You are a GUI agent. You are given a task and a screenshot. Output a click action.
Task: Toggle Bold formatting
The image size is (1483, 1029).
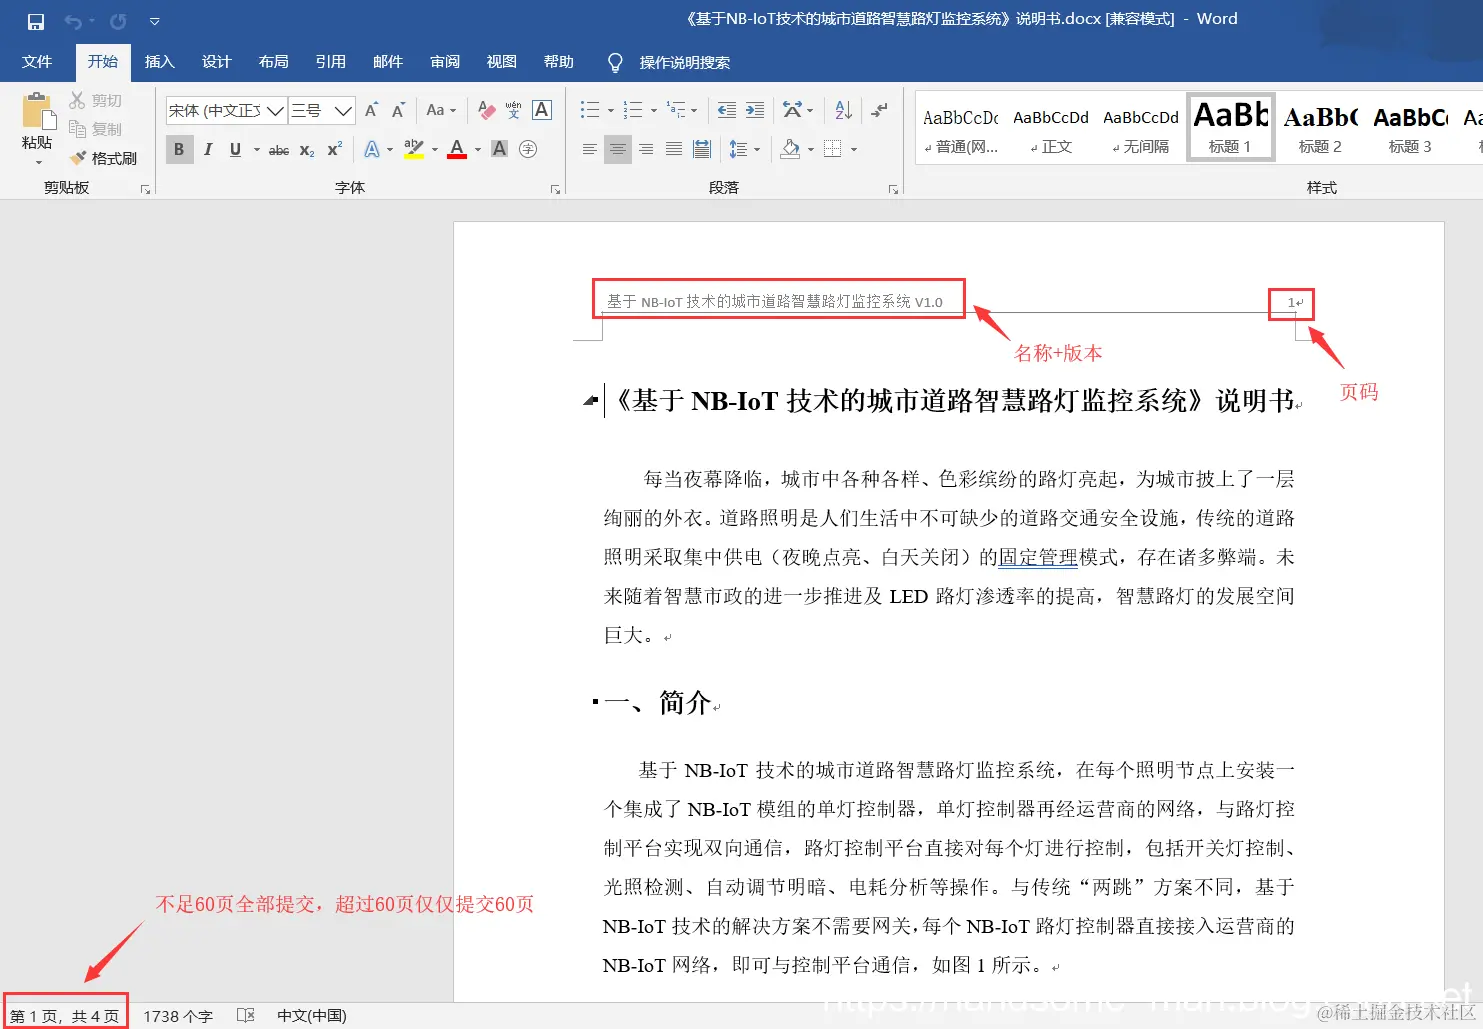pyautogui.click(x=179, y=149)
